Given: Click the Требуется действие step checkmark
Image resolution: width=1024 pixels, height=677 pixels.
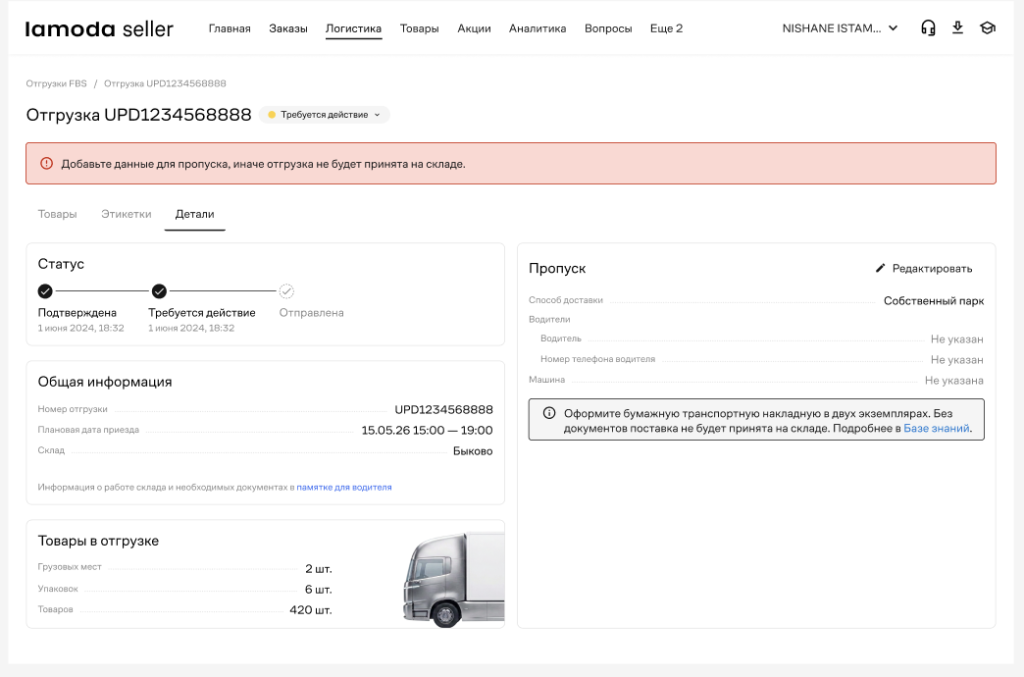Looking at the screenshot, I should coord(159,291).
